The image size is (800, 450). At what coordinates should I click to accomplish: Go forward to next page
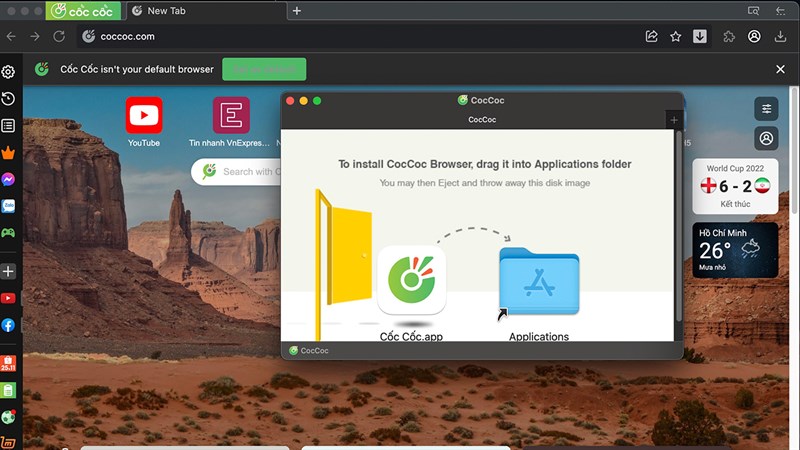click(35, 36)
